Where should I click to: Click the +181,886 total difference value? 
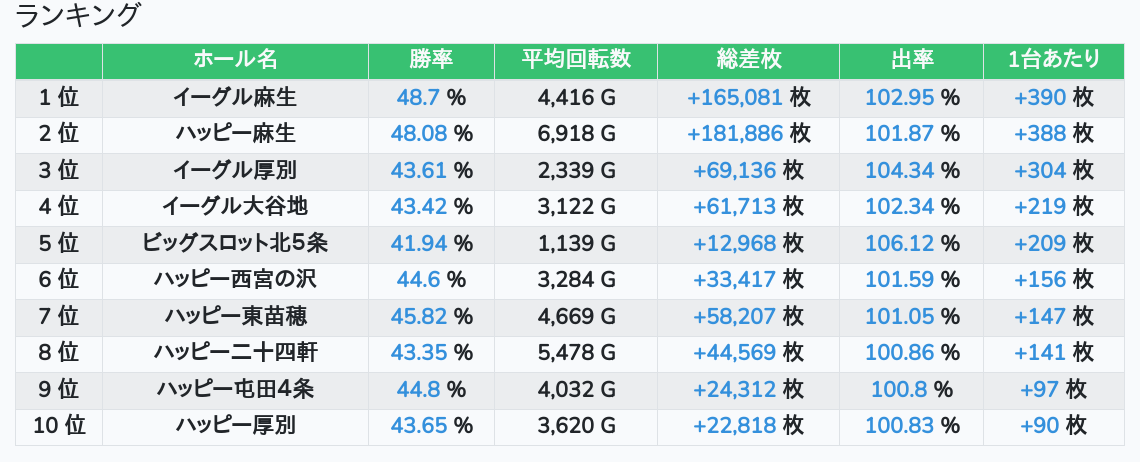point(735,133)
